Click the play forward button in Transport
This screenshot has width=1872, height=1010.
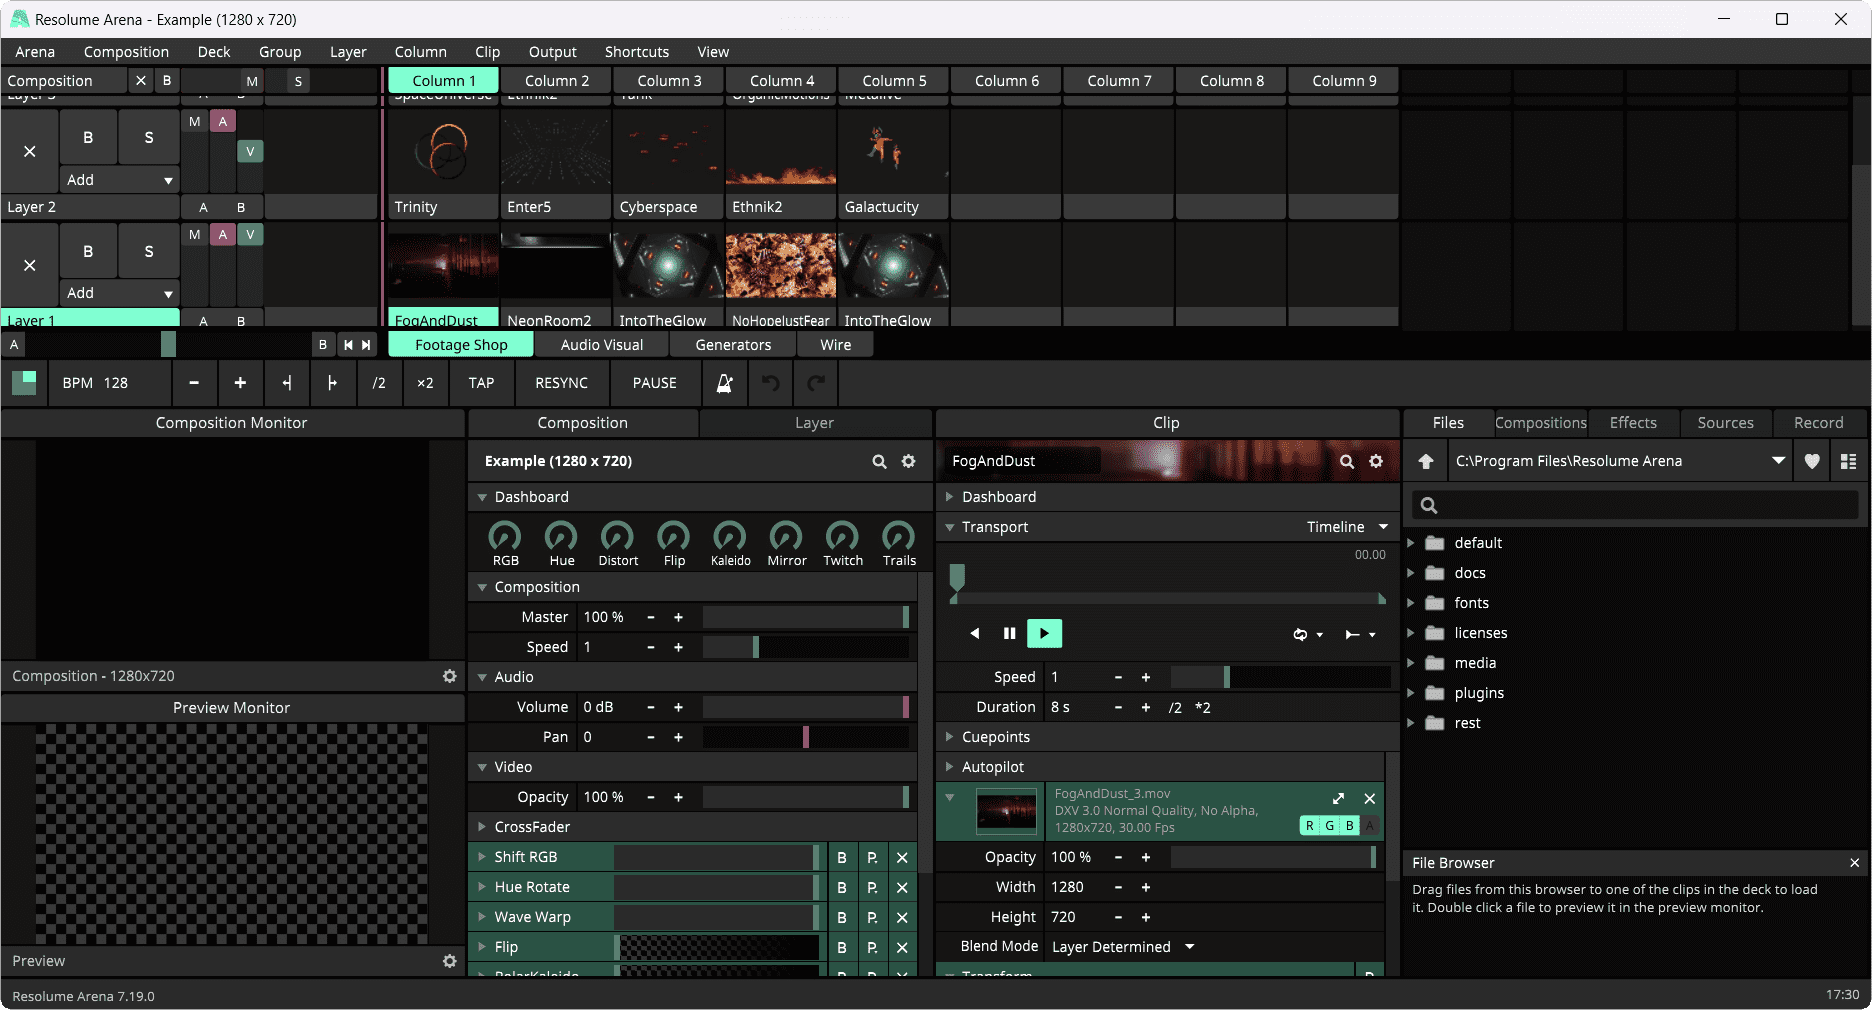(1044, 633)
